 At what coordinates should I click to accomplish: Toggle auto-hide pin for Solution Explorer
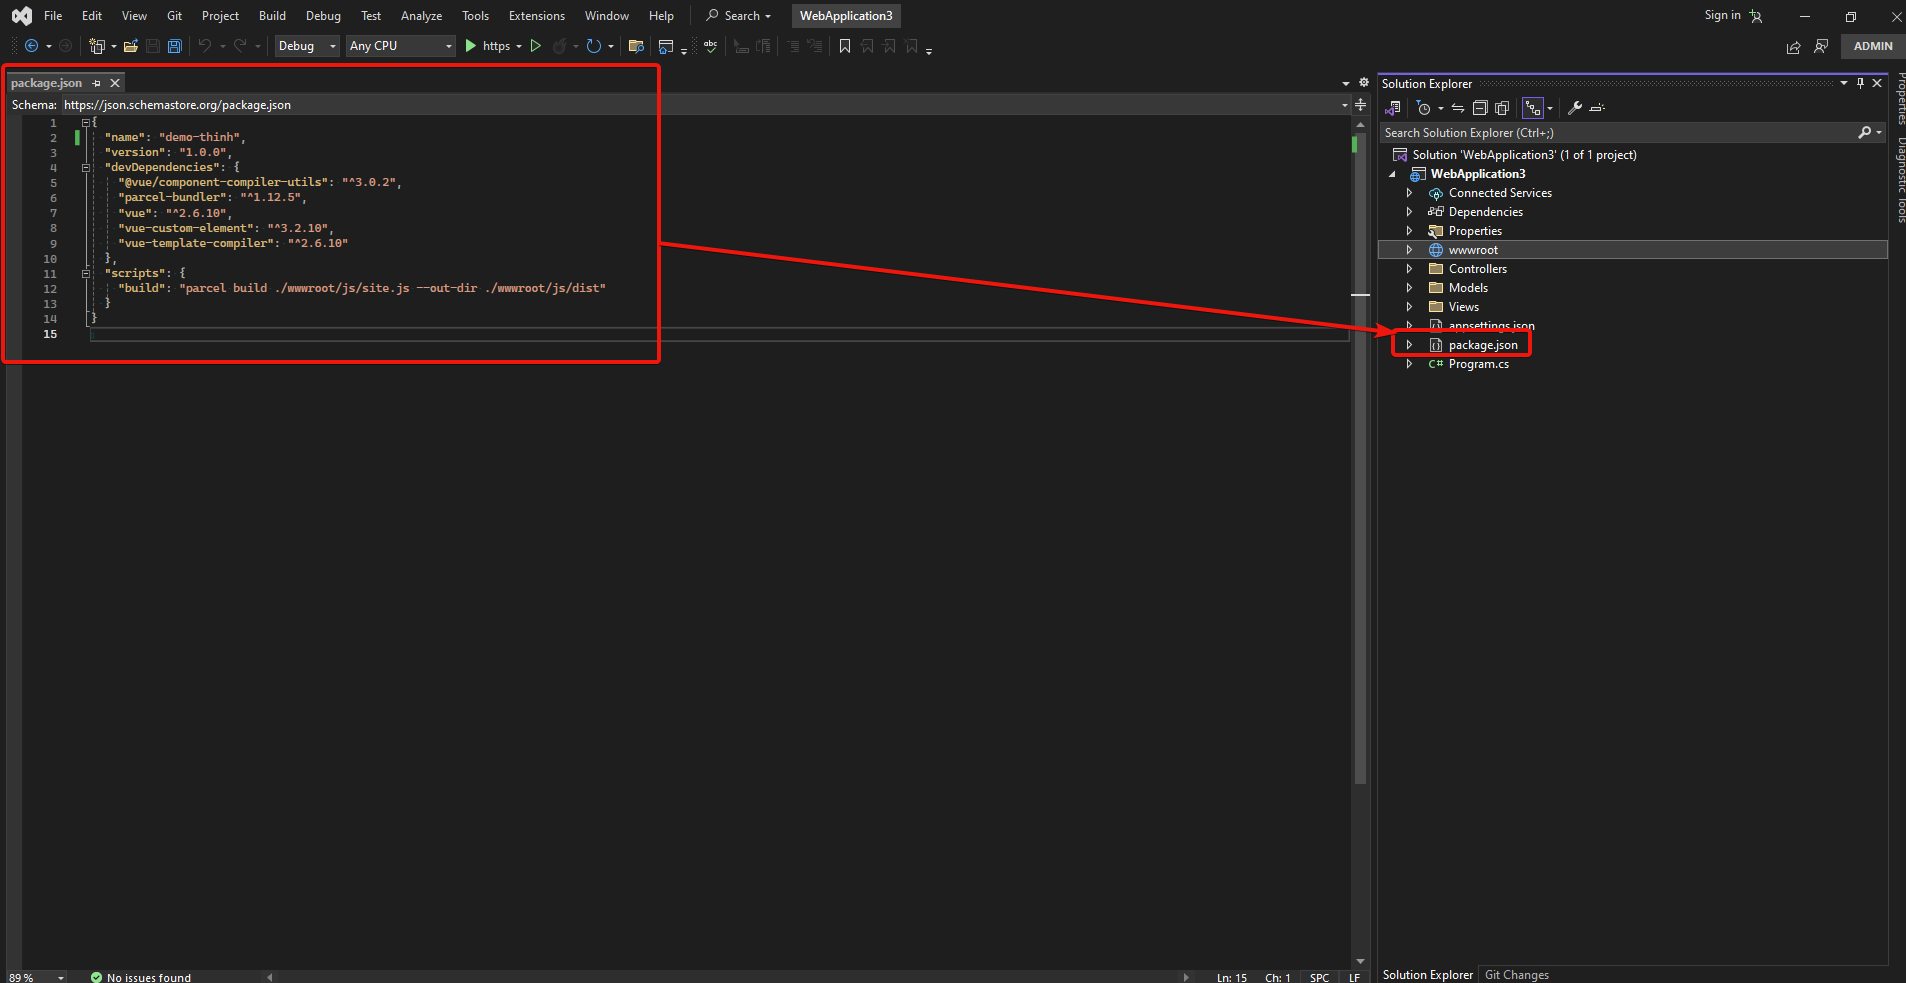click(x=1860, y=83)
